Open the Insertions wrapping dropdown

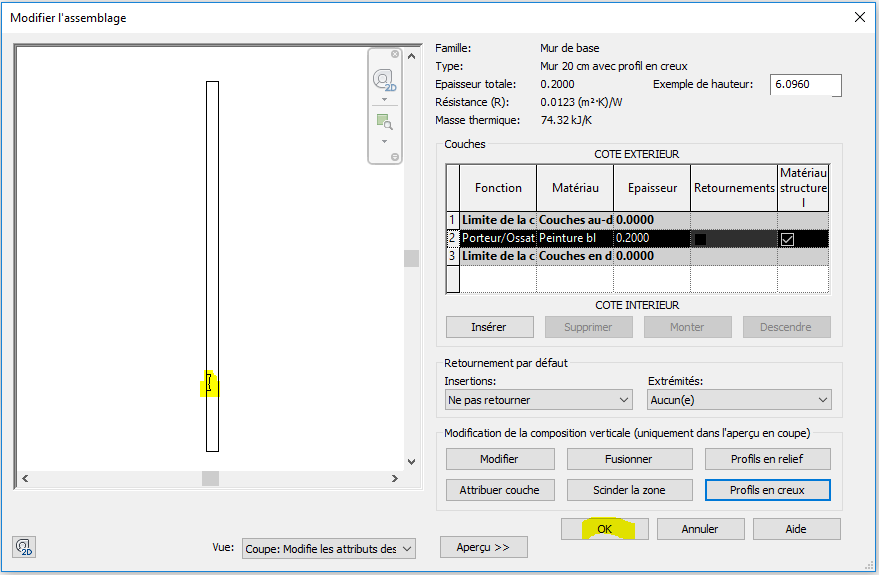click(x=538, y=400)
